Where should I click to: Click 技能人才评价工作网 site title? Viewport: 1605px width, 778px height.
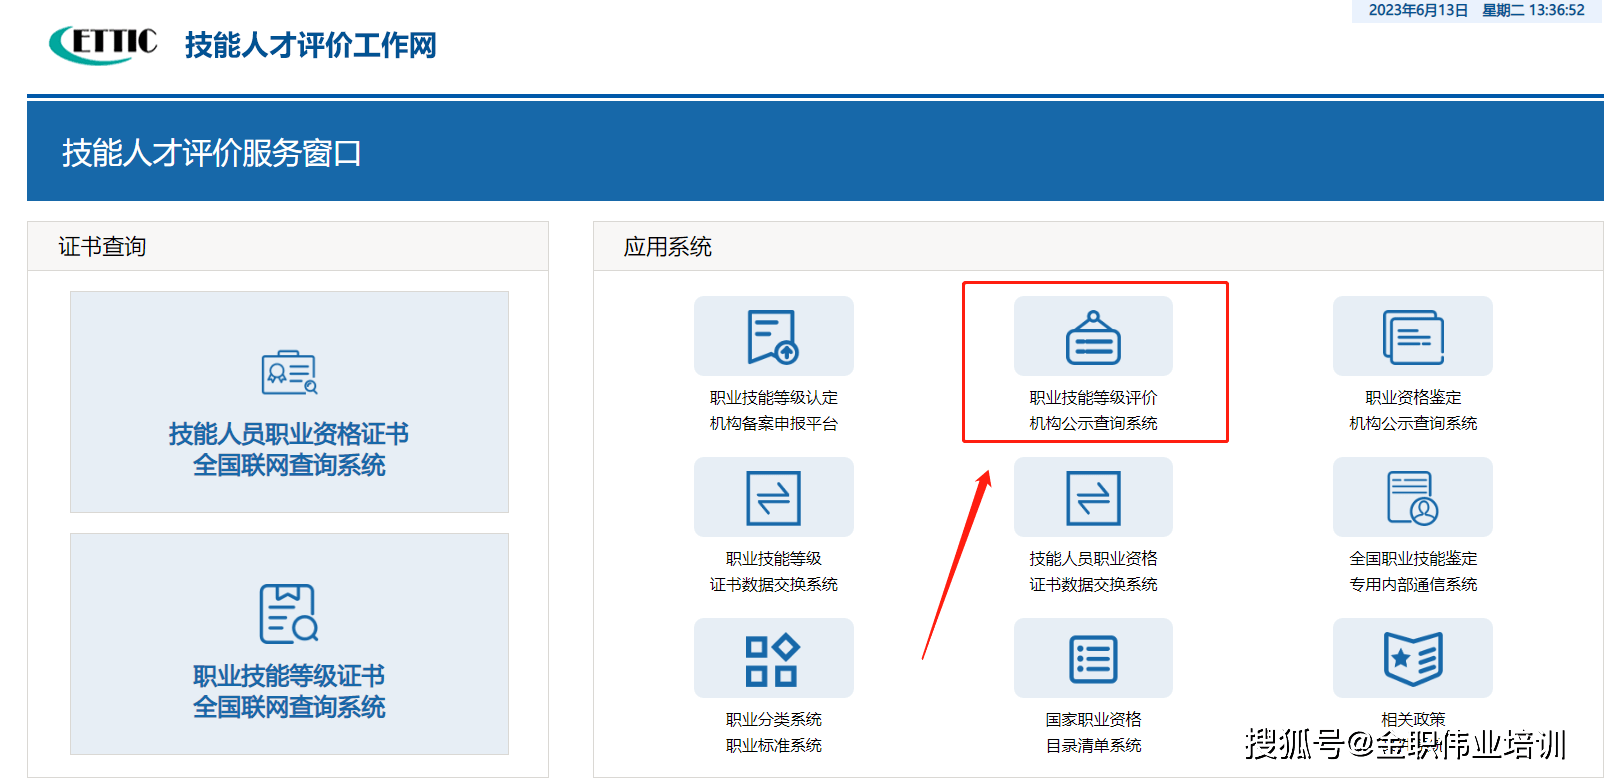pyautogui.click(x=310, y=45)
